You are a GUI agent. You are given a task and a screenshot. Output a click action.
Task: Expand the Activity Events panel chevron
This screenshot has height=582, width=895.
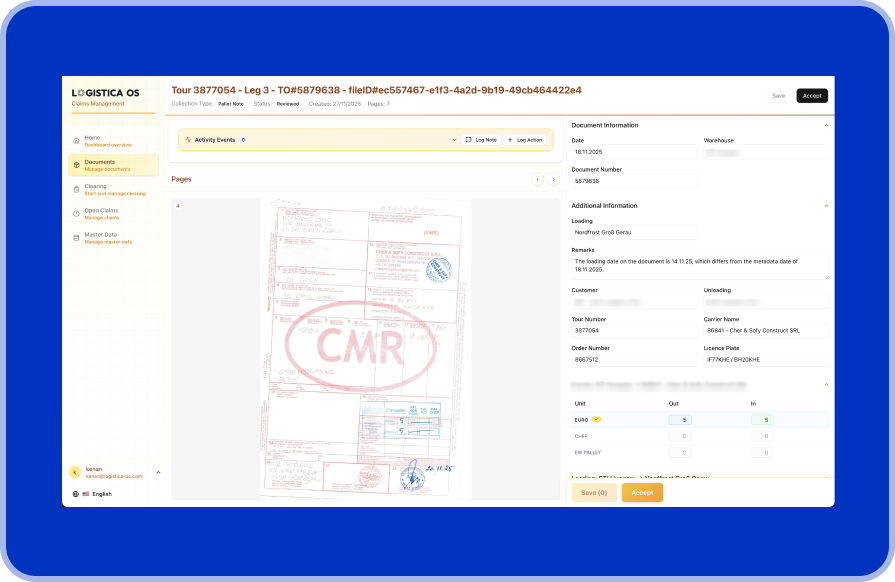click(454, 140)
